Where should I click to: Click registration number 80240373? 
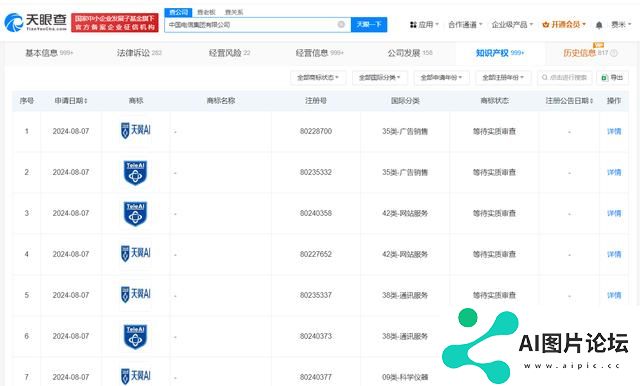pos(316,336)
